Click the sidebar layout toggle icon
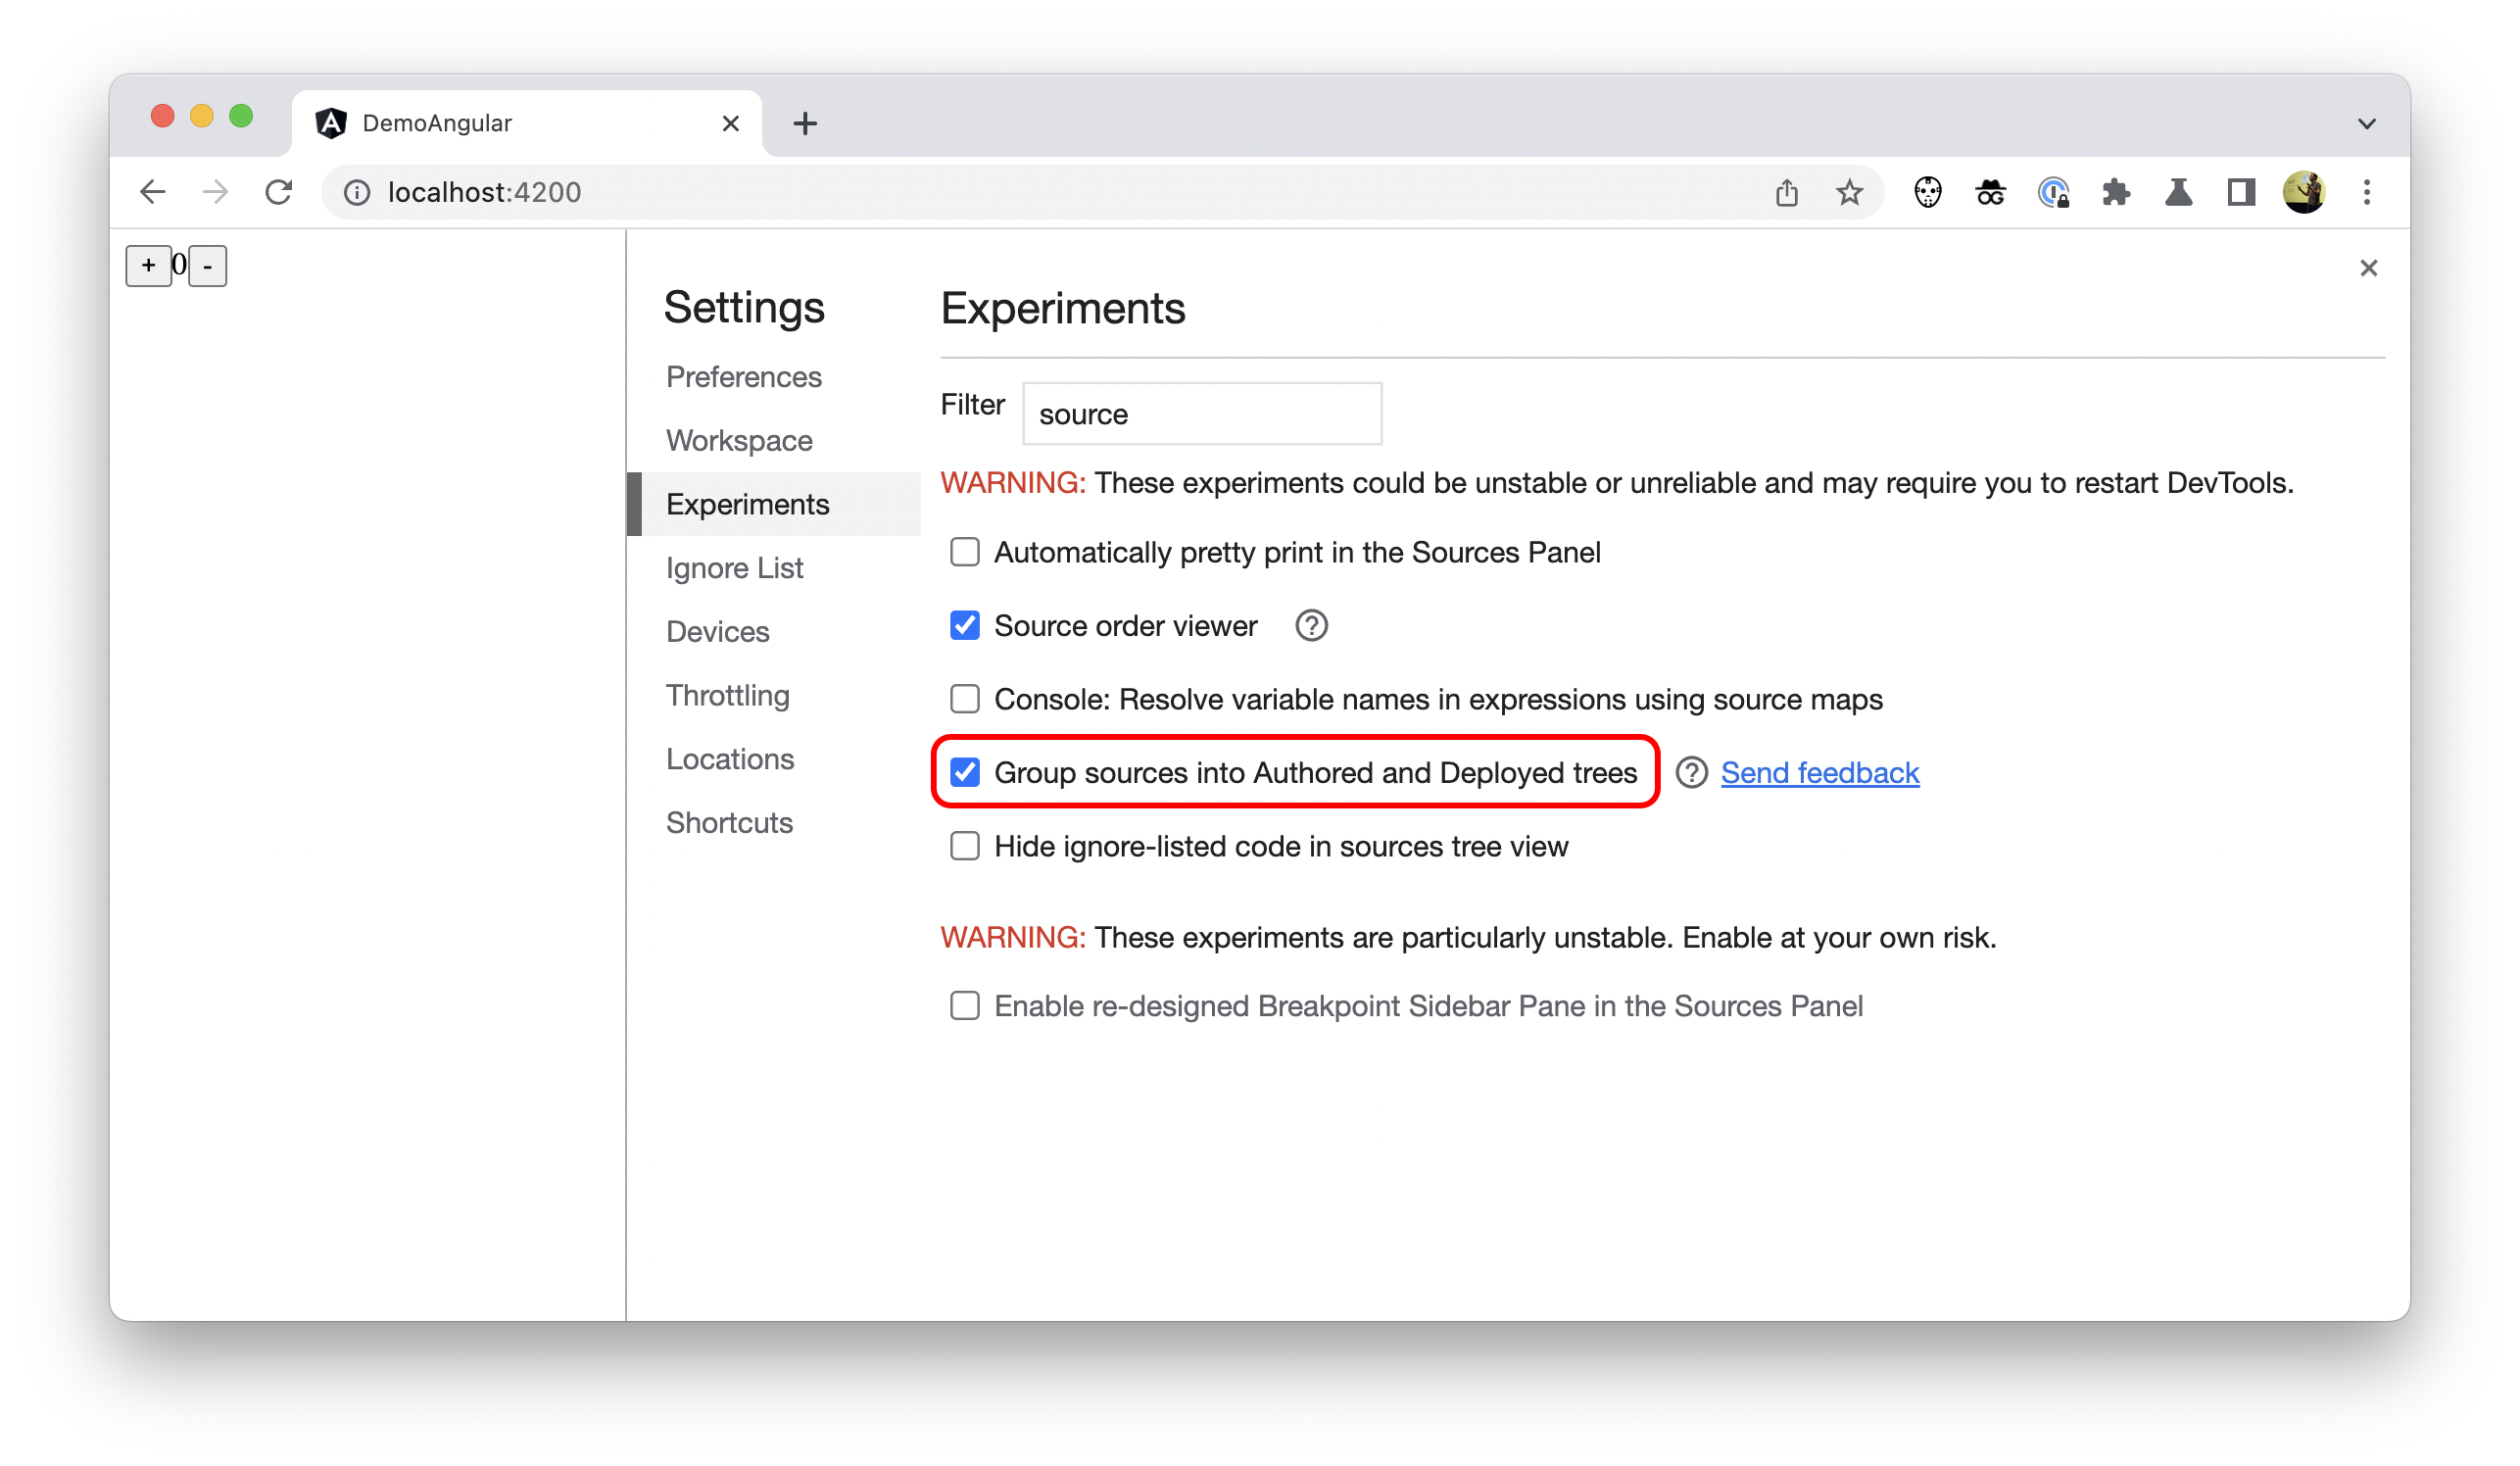The height and width of the screenshot is (1466, 2520). point(2241,192)
